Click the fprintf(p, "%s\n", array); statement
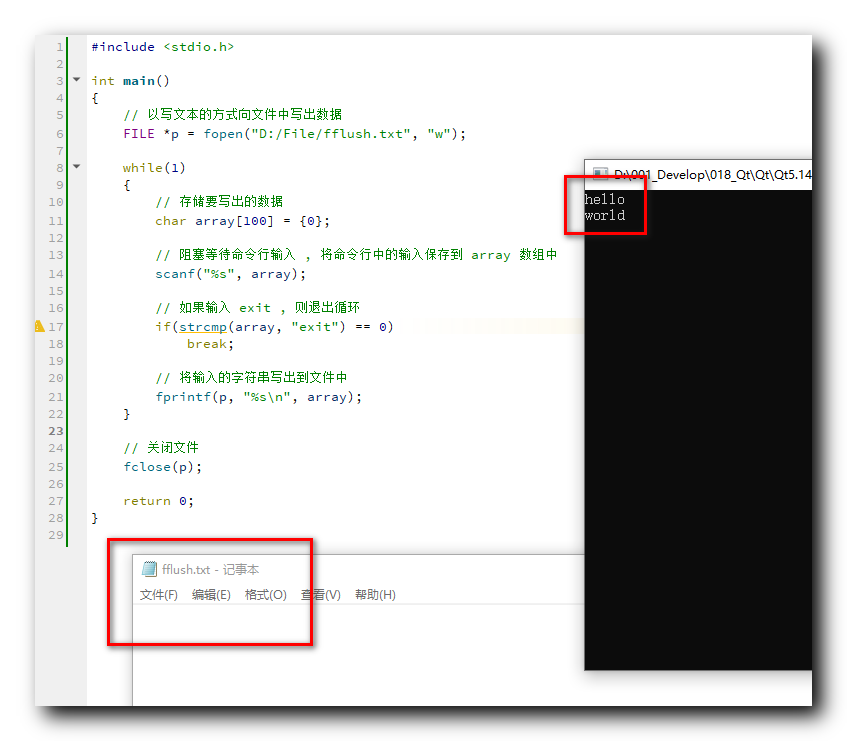Screen dimensions: 847x741 tap(259, 397)
